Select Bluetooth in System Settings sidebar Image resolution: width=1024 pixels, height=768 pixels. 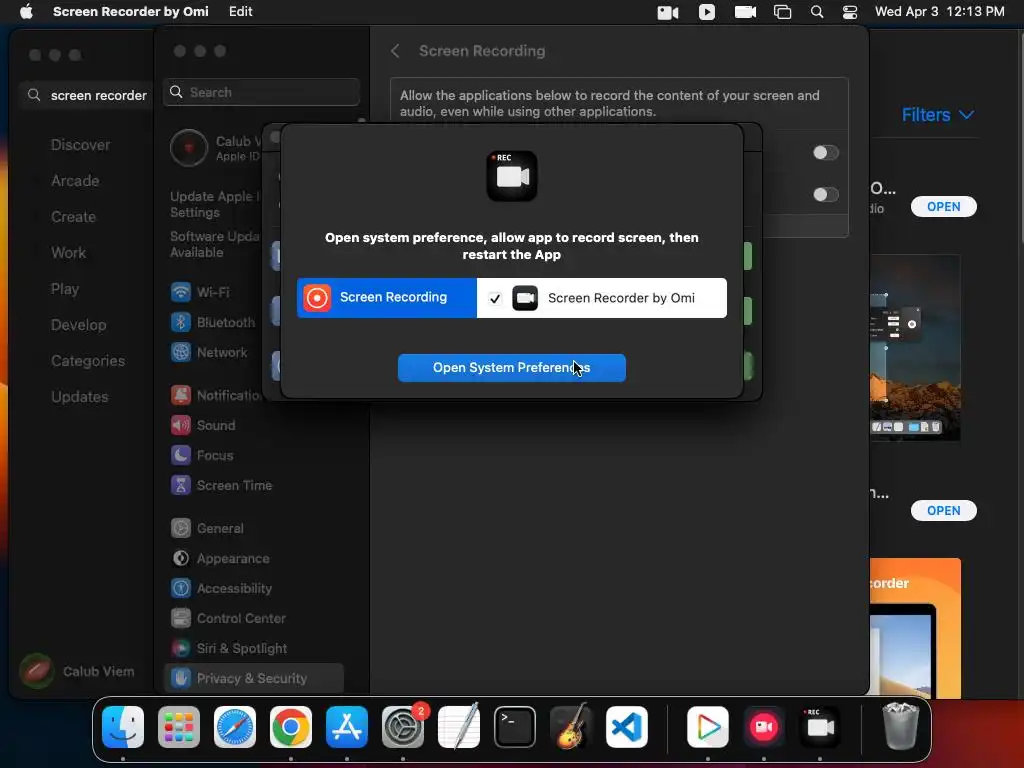(213, 322)
